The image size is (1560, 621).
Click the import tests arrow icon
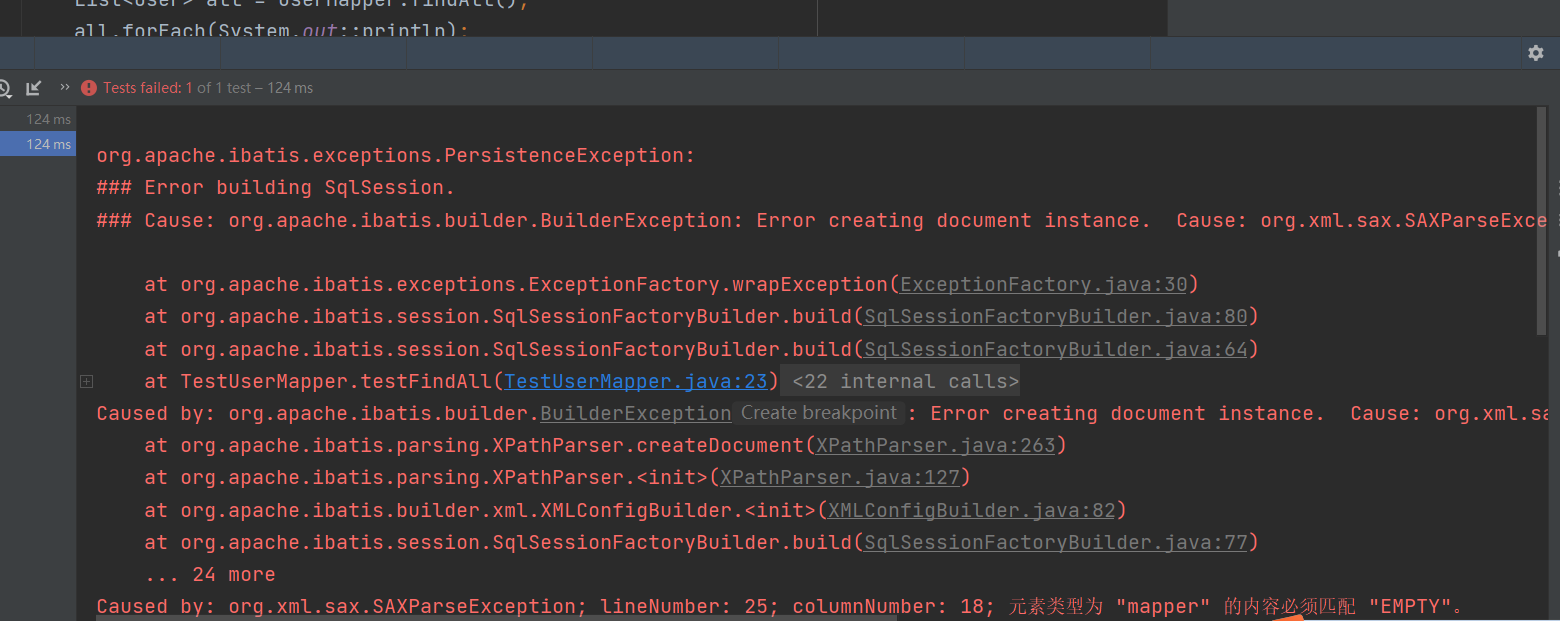[x=34, y=88]
